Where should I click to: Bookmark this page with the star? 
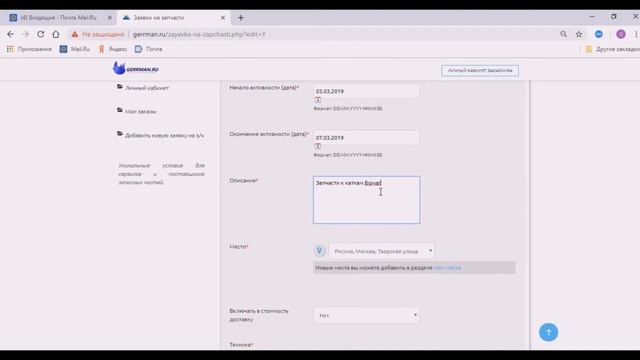click(579, 34)
